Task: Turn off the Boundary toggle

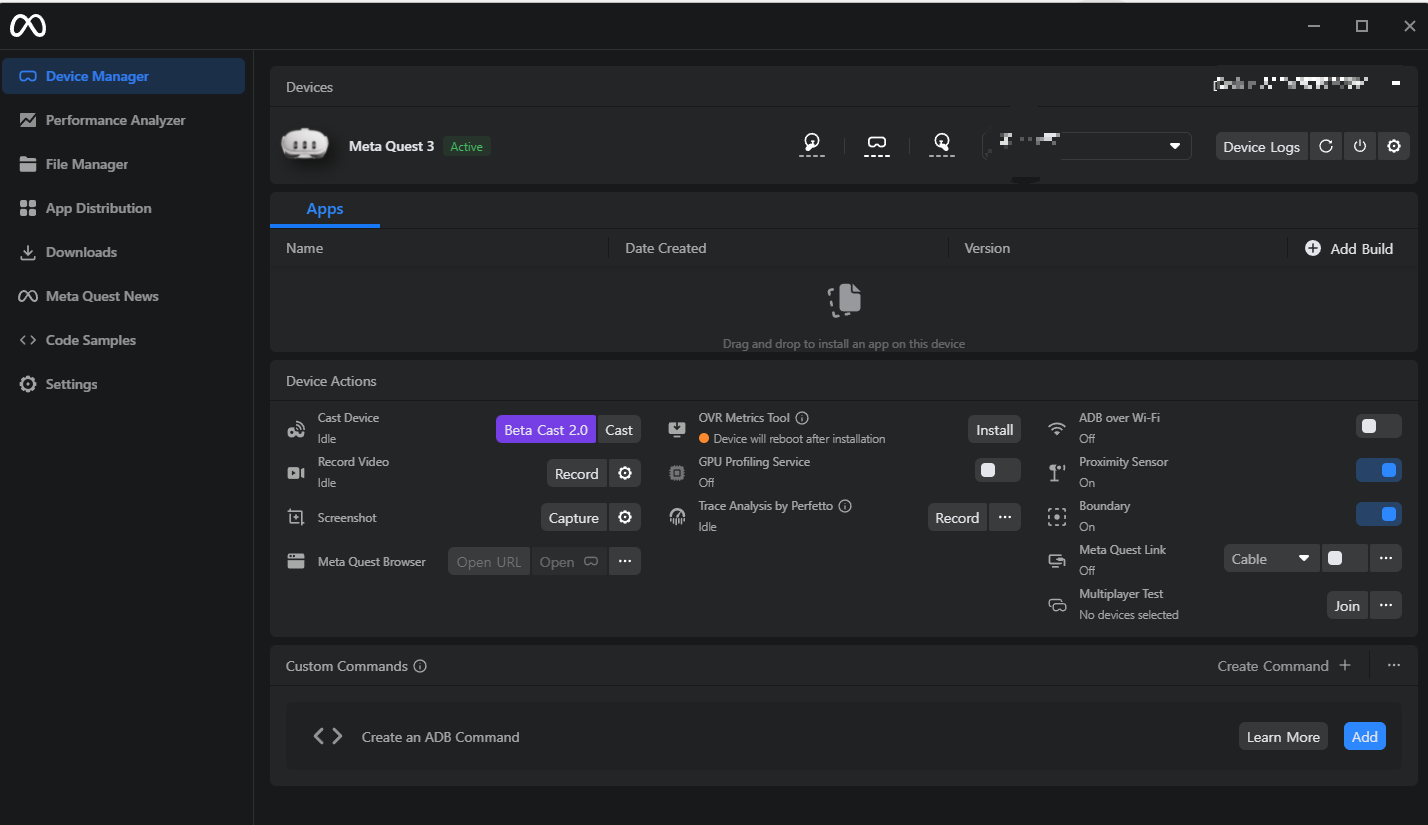Action: [1379, 514]
